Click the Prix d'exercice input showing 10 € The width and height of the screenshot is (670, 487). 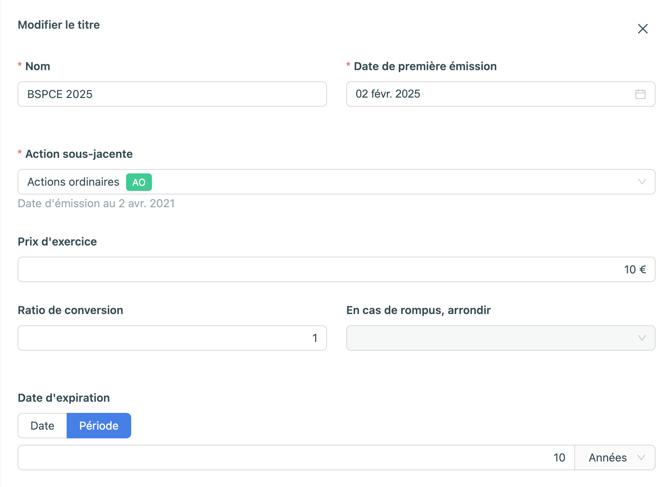[x=336, y=270]
